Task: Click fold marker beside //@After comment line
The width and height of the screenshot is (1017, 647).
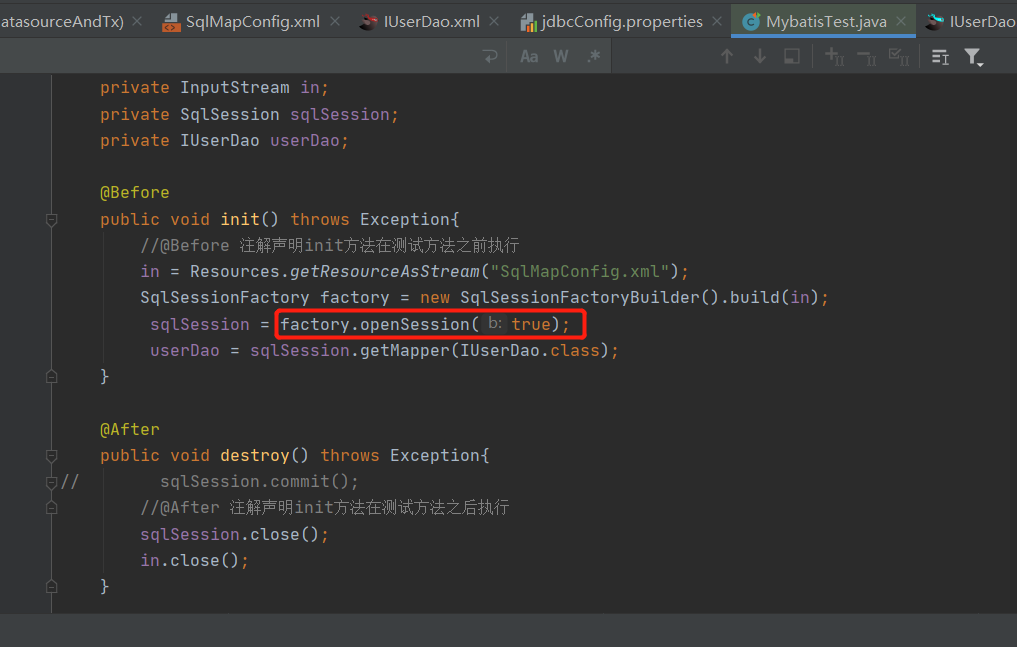Action: 52,508
